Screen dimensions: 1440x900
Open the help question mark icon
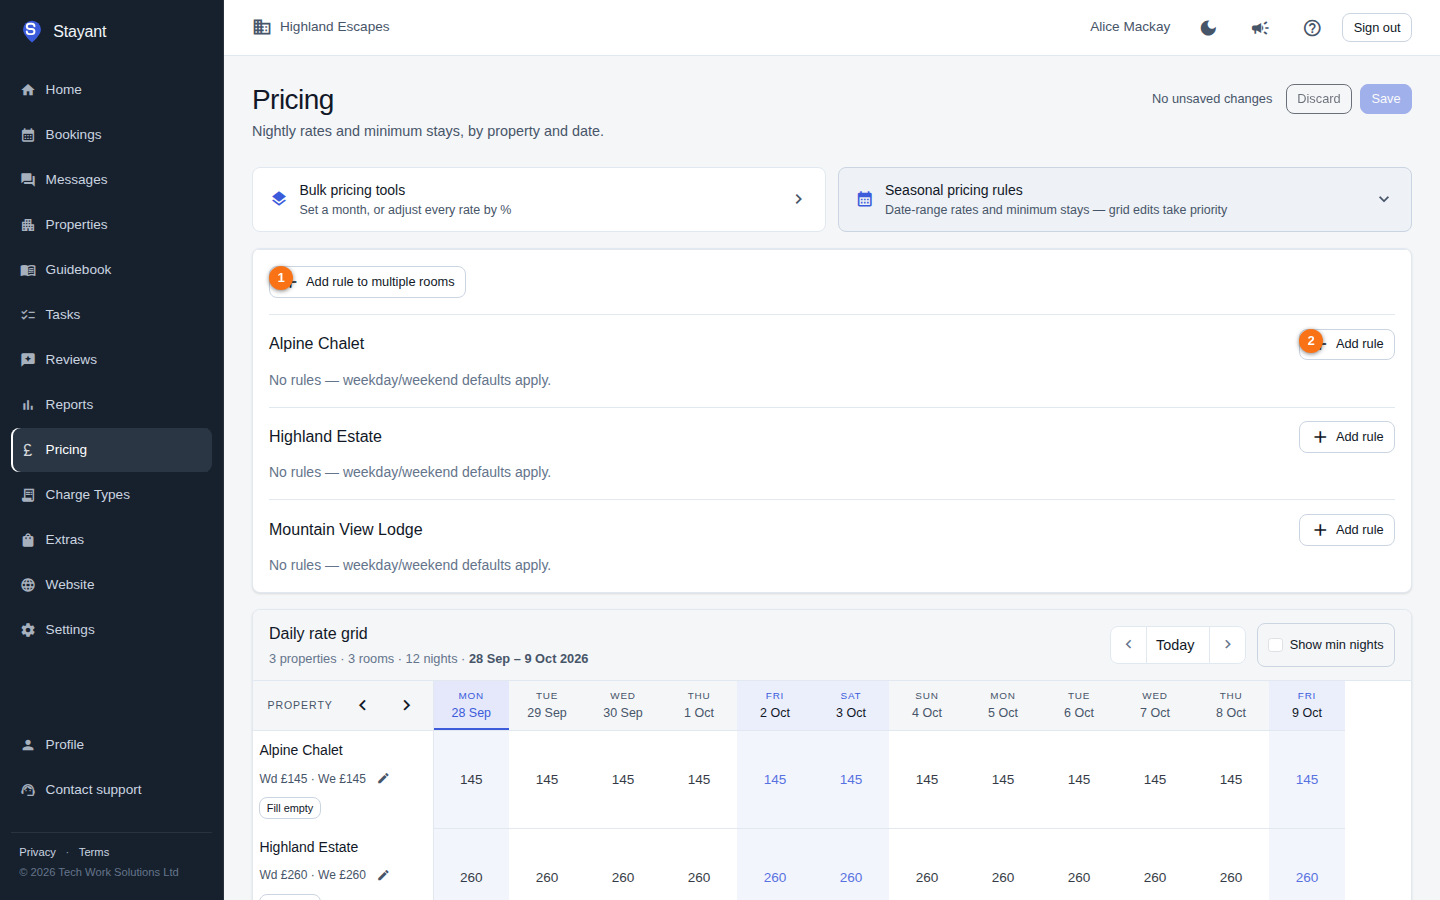1312,28
